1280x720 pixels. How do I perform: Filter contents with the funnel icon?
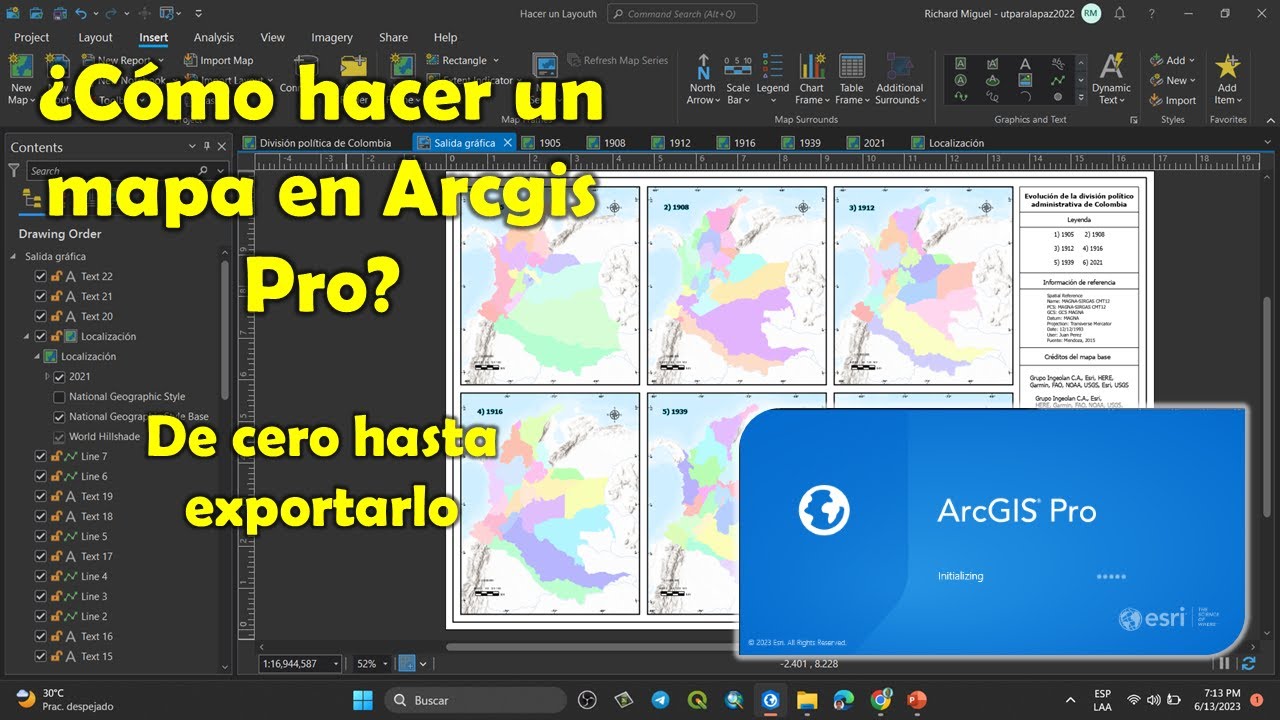(x=14, y=171)
